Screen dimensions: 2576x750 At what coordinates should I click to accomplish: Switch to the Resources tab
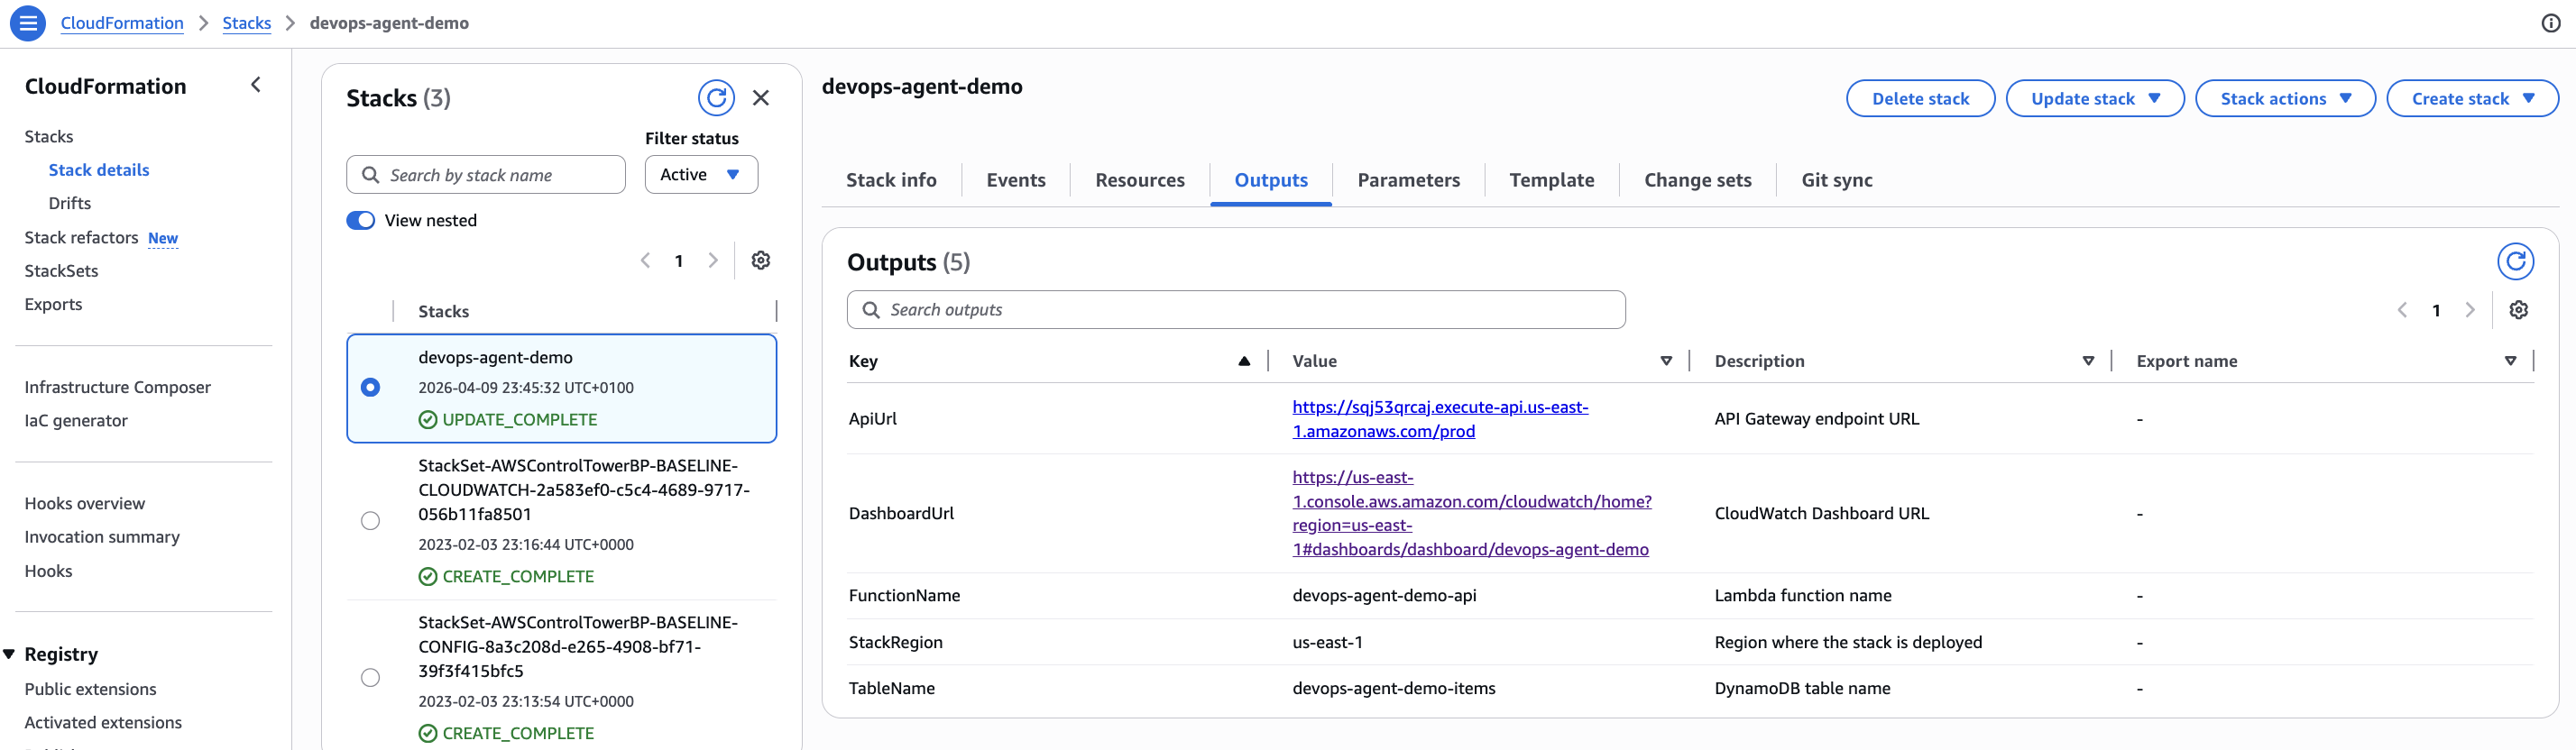pos(1139,180)
